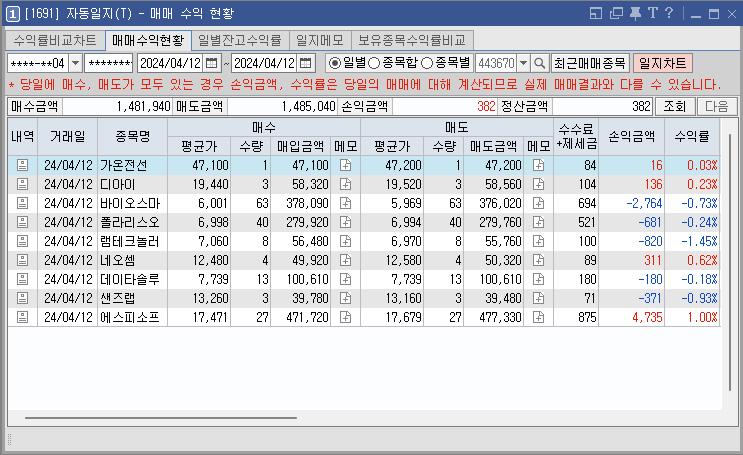Open 바이오스마 trade detail icon
The image size is (743, 455).
22,203
